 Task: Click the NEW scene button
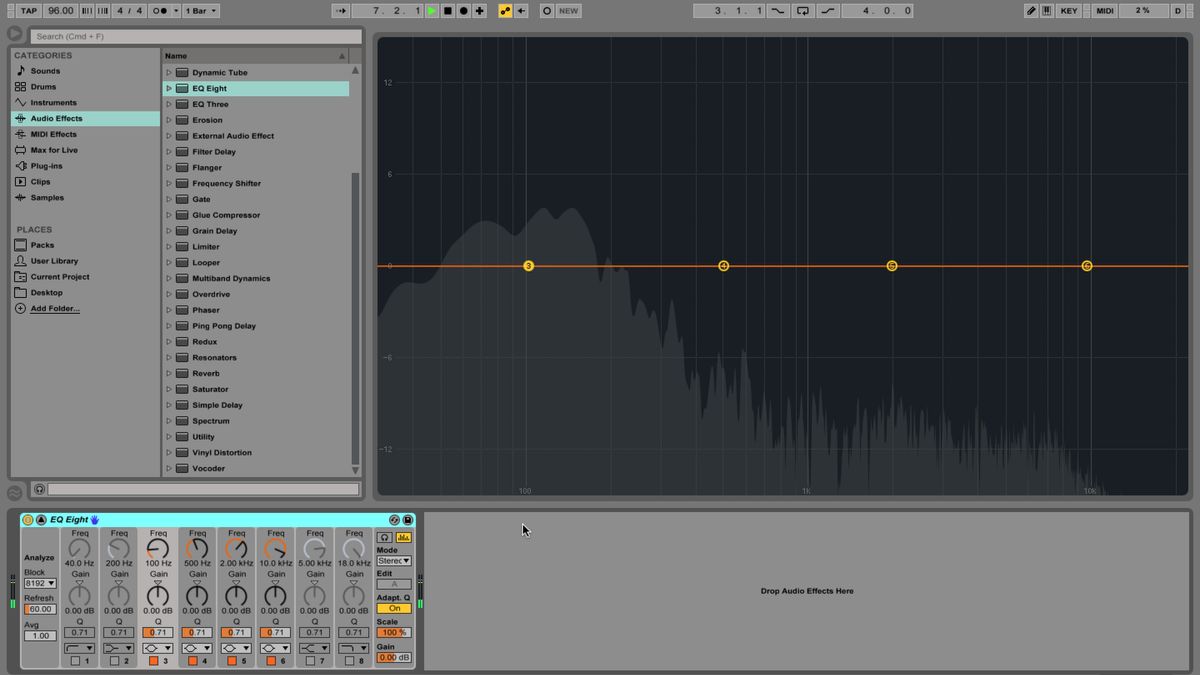coord(569,11)
